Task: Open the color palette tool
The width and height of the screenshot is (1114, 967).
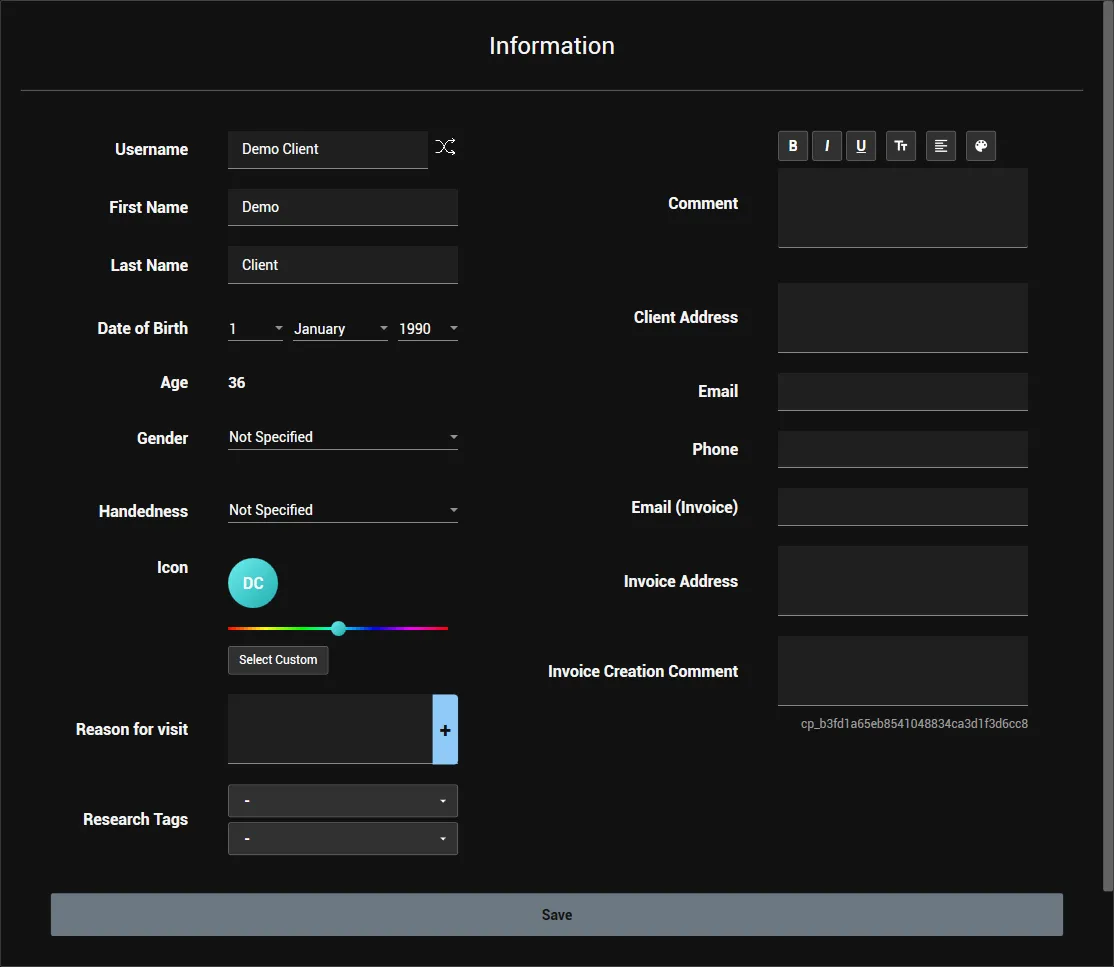Action: point(981,146)
